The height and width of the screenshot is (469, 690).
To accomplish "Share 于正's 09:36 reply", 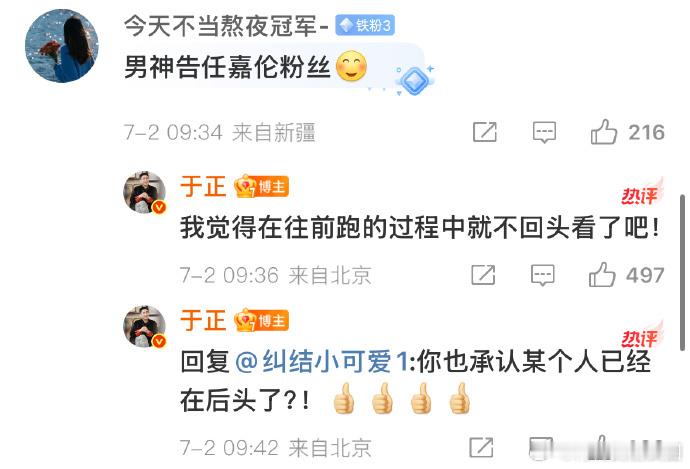I will click(x=483, y=275).
